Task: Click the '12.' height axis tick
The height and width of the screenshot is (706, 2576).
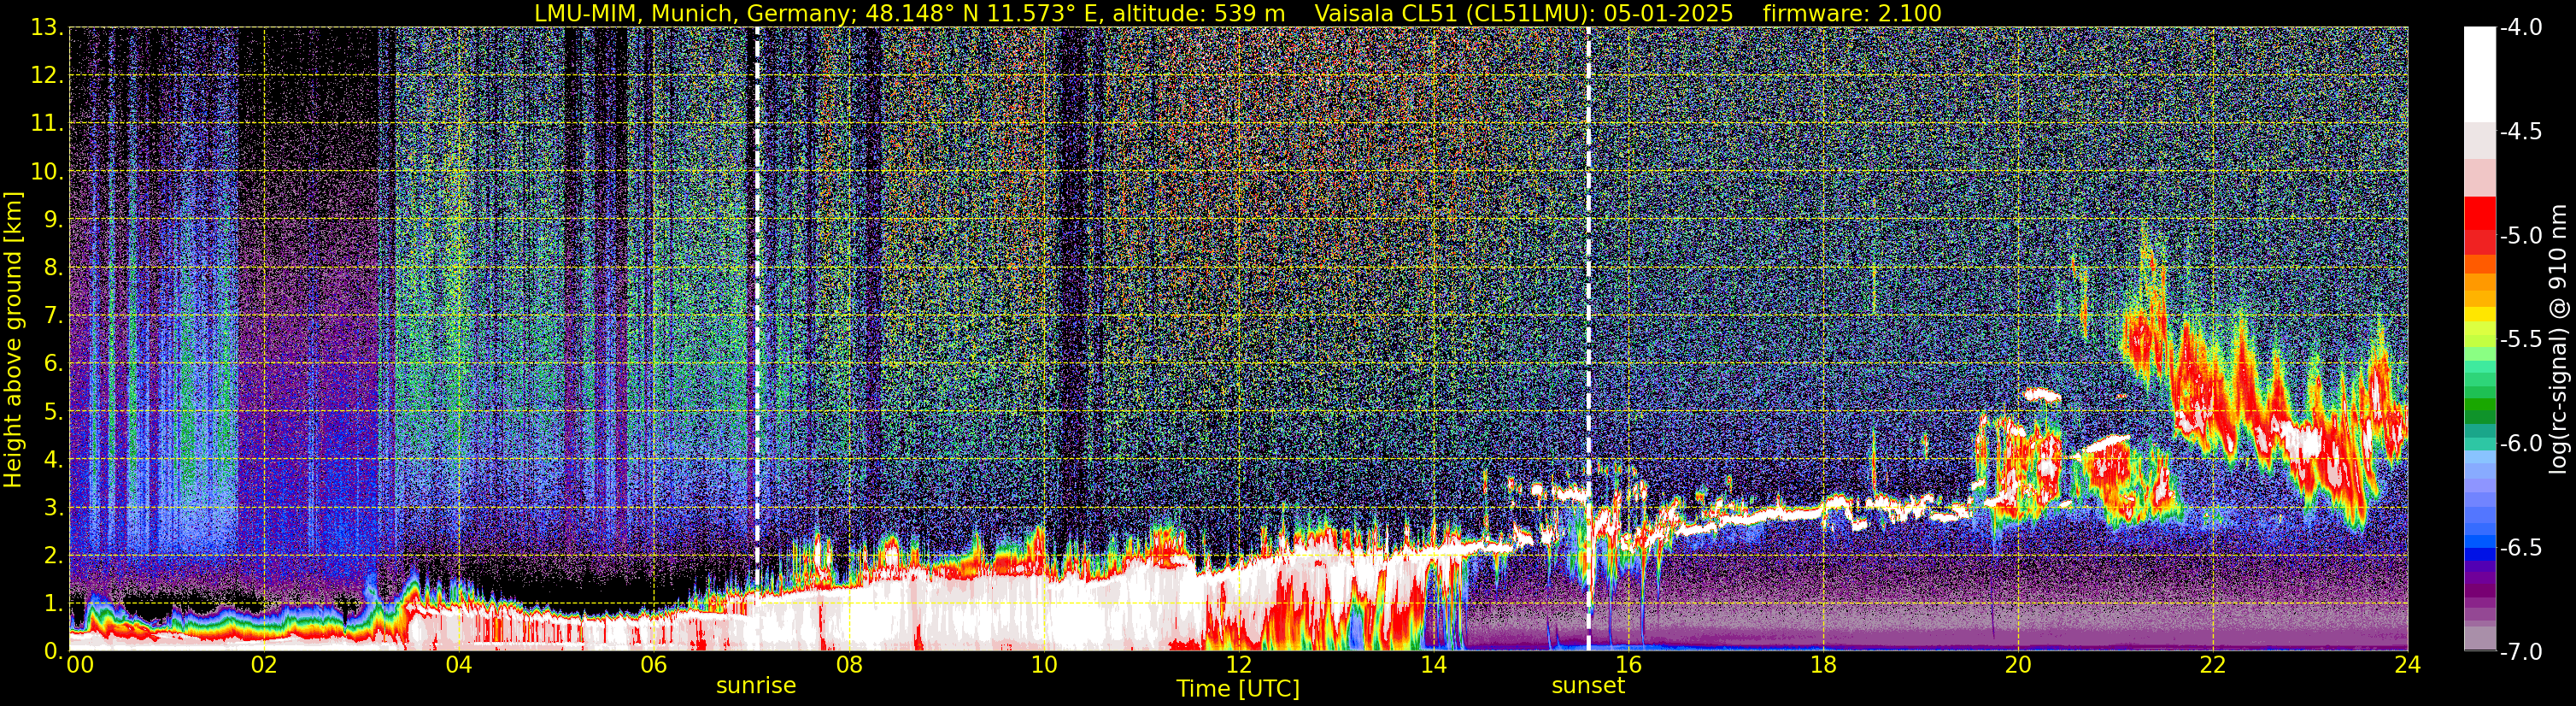Action: (x=47, y=76)
